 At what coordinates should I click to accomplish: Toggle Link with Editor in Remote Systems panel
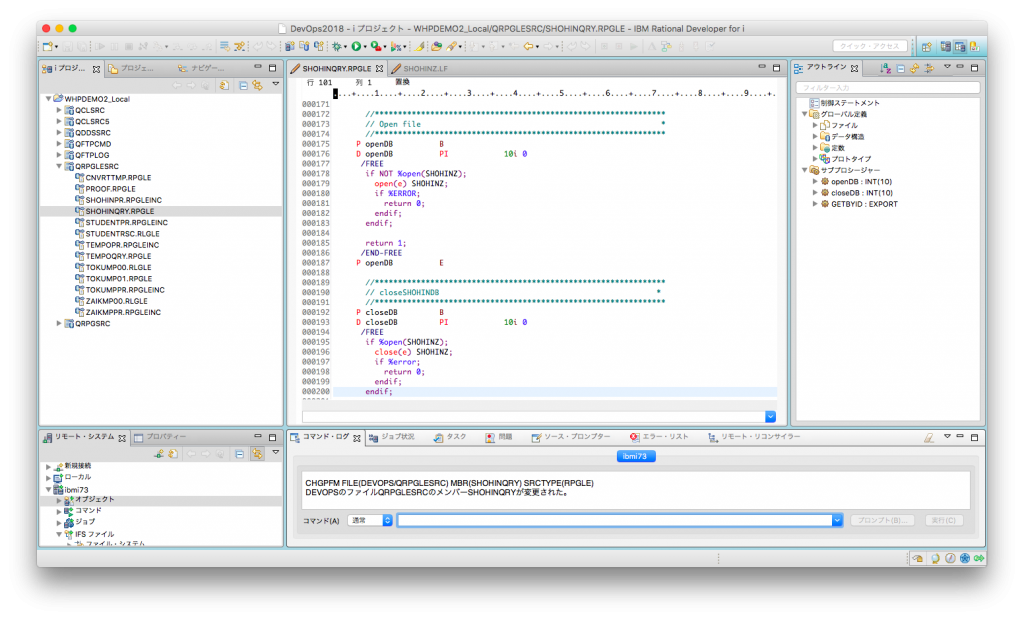pos(257,454)
